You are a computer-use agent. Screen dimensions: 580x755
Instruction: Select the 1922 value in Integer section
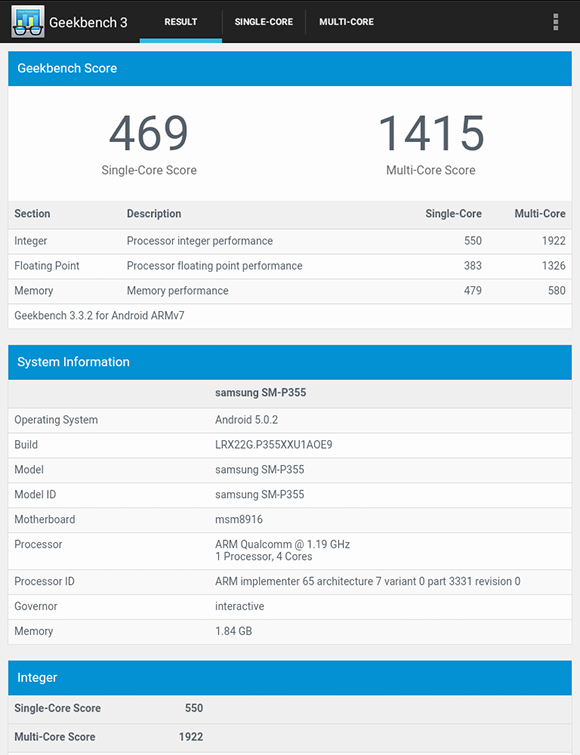(191, 737)
